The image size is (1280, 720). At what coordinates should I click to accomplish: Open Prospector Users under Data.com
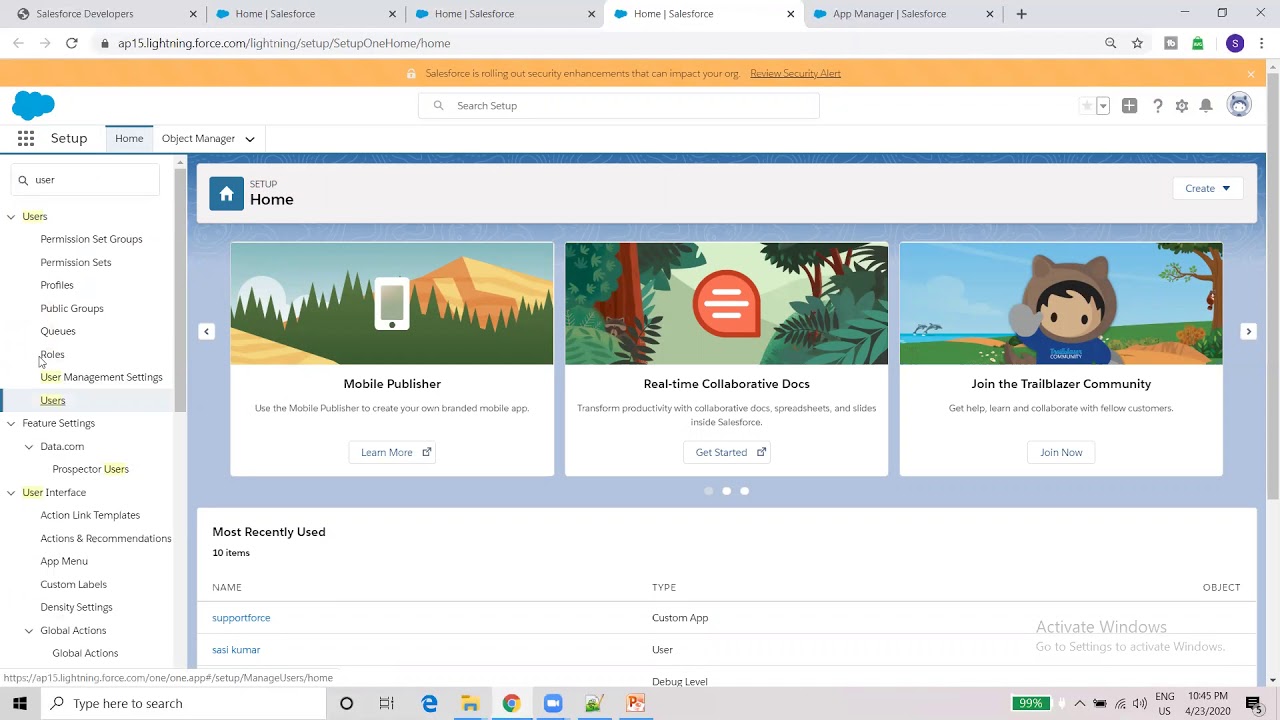[x=90, y=469]
